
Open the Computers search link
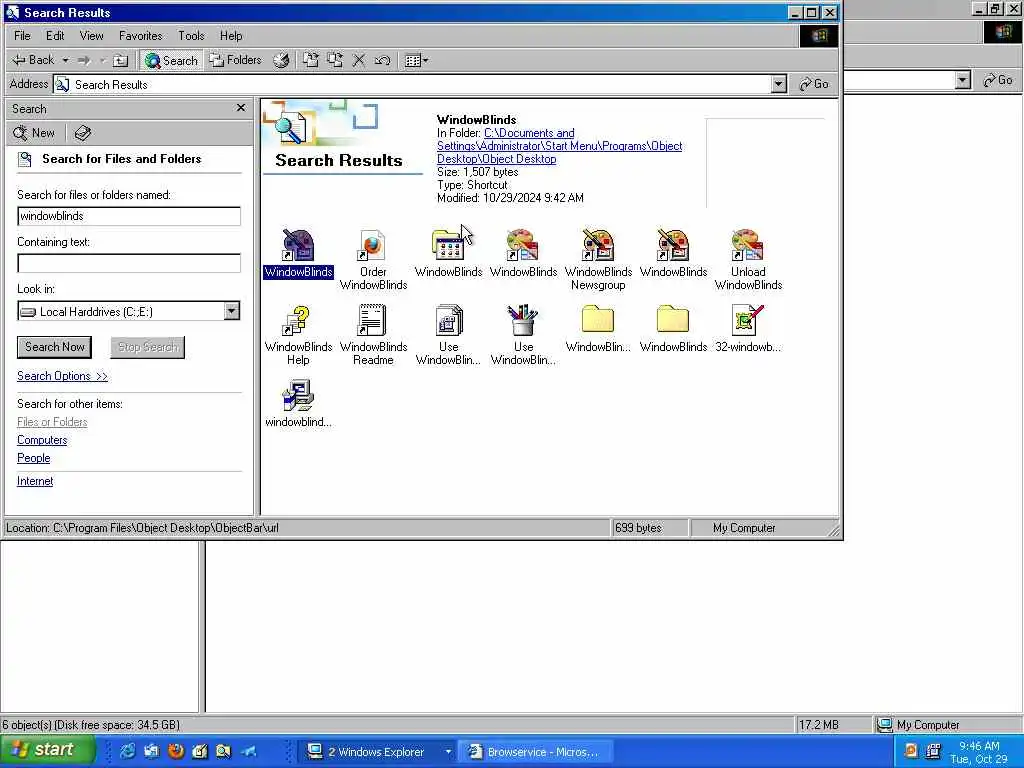[42, 440]
